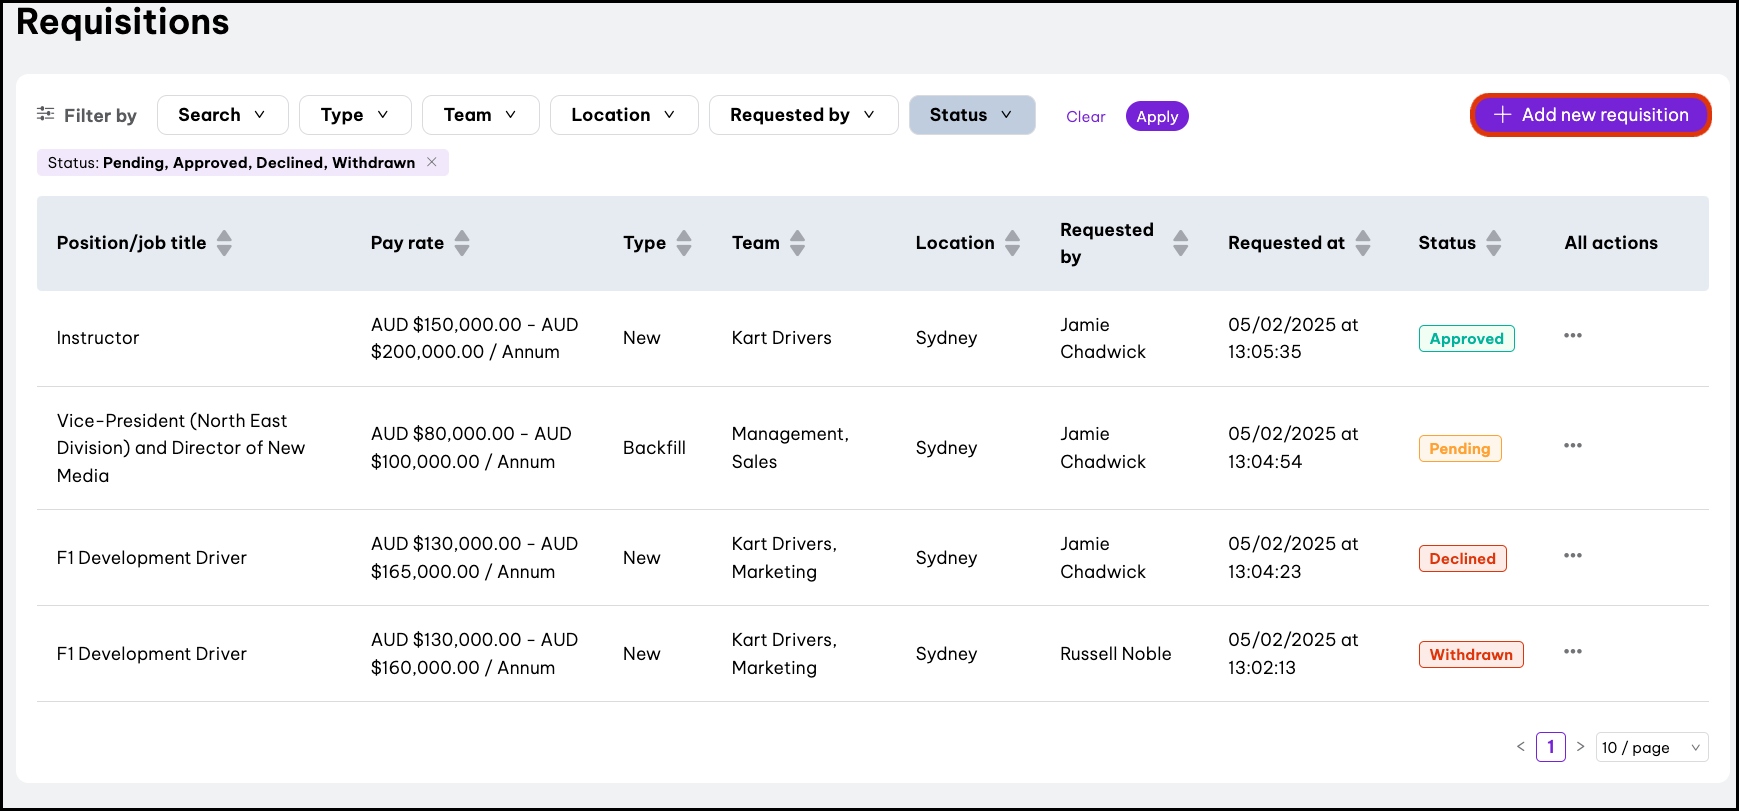Clear all filters link

[x=1085, y=117]
